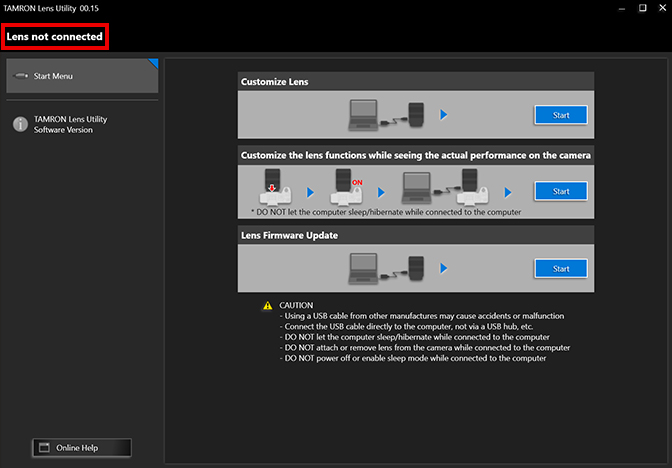Screen dimensions: 672x468
Task: Open TAMRON Lens Utility Software Version info
Action: point(70,124)
